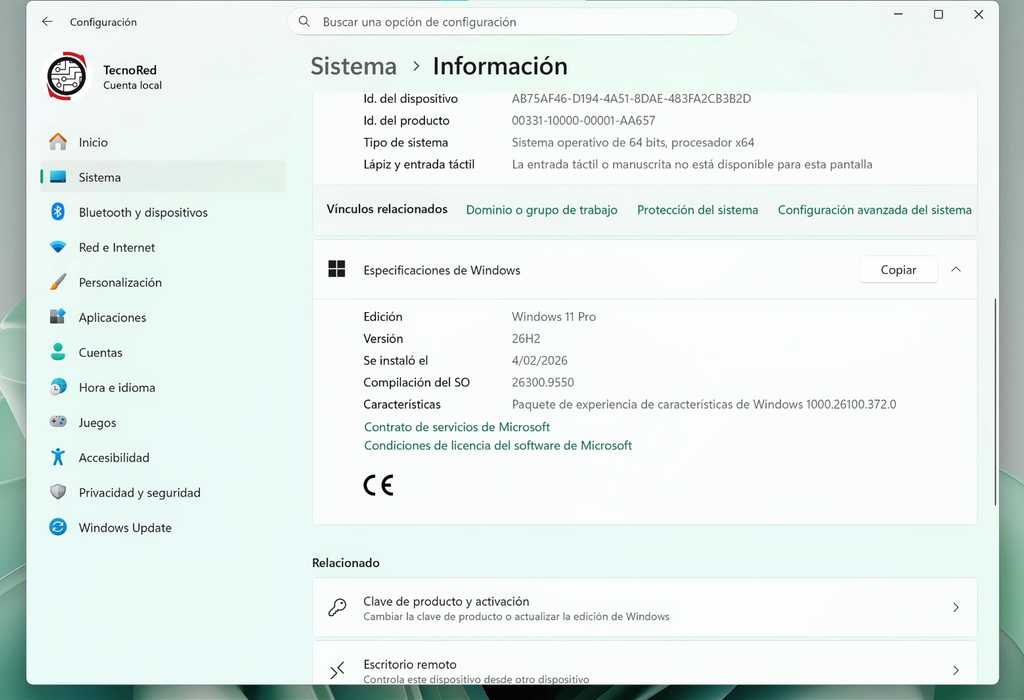Click the search settings input field
The width and height of the screenshot is (1024, 700).
tap(513, 22)
